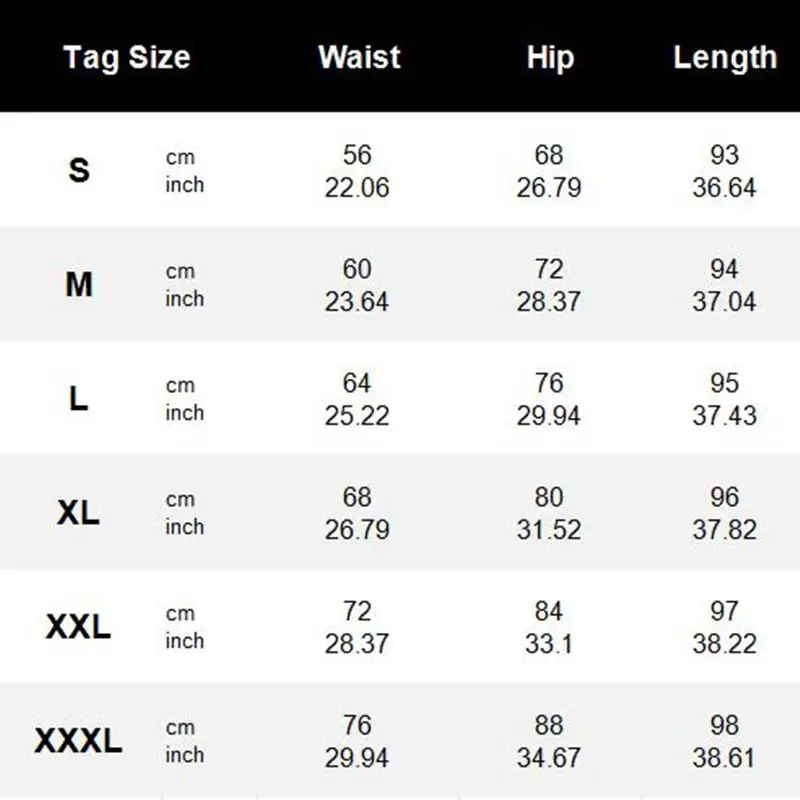This screenshot has height=800, width=800.
Task: Click the 33.1 inch hip value
Action: (x=549, y=644)
